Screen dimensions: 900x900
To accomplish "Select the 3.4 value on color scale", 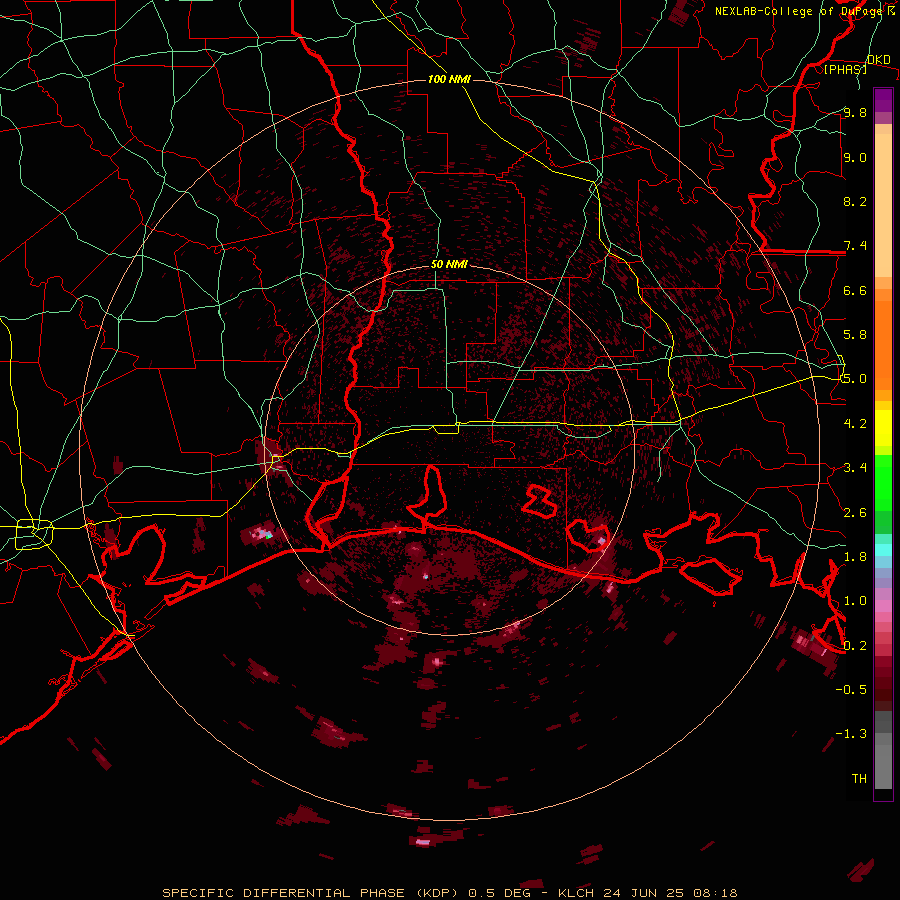I will (x=855, y=468).
